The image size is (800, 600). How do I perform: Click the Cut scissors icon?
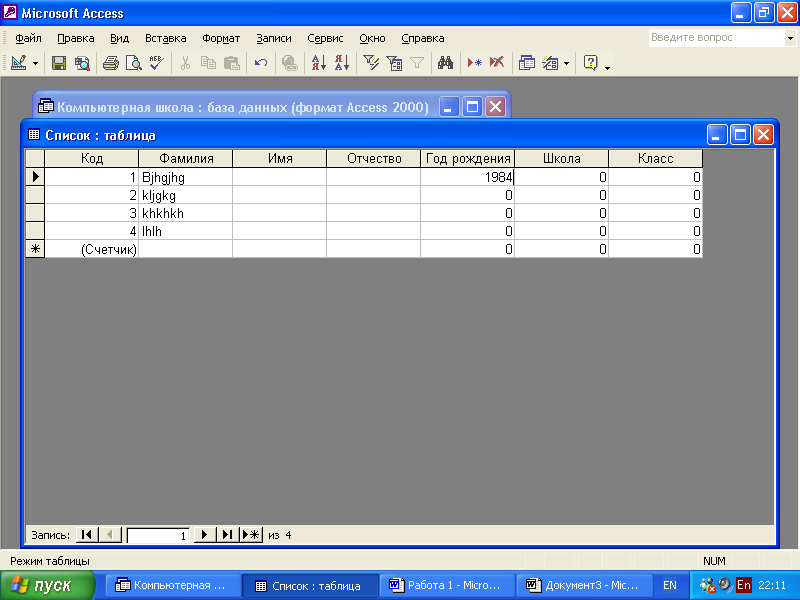(x=185, y=63)
